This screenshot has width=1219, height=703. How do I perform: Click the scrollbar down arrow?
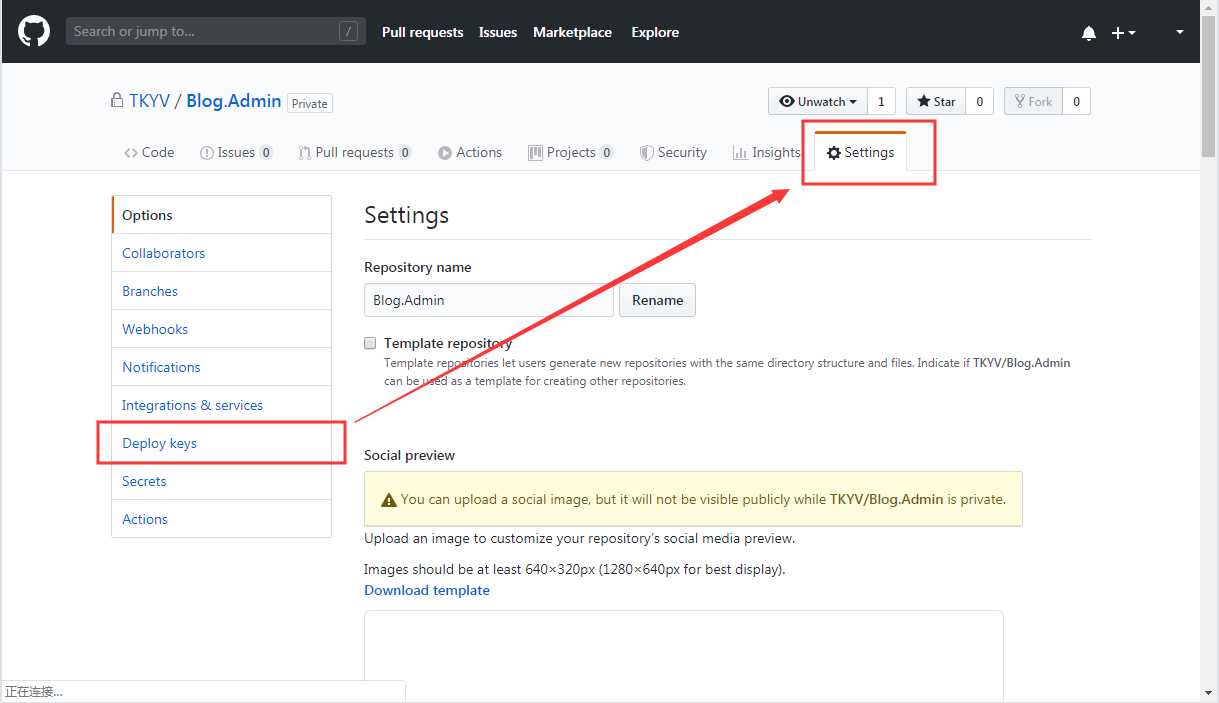pos(1209,693)
